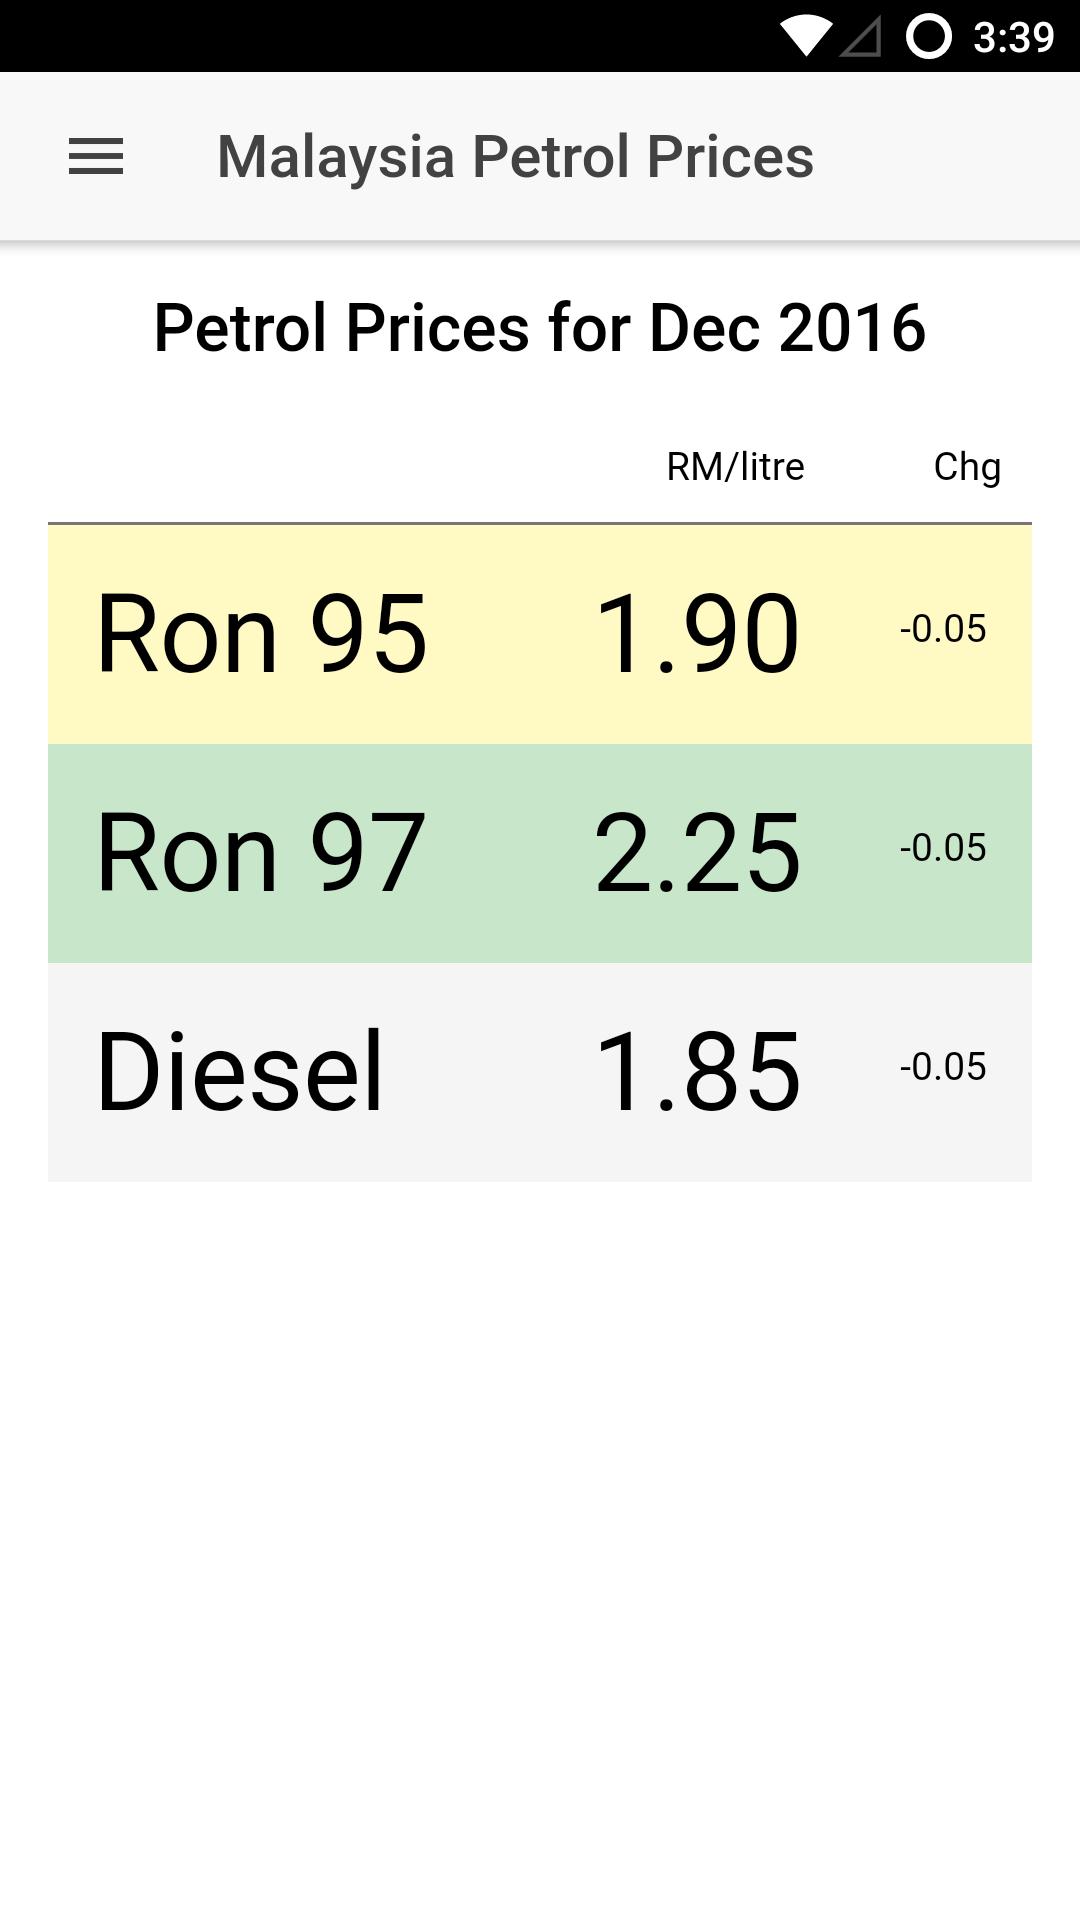Tap the Ron 97 change value -0.05
This screenshot has width=1080, height=1920.
[x=943, y=848]
